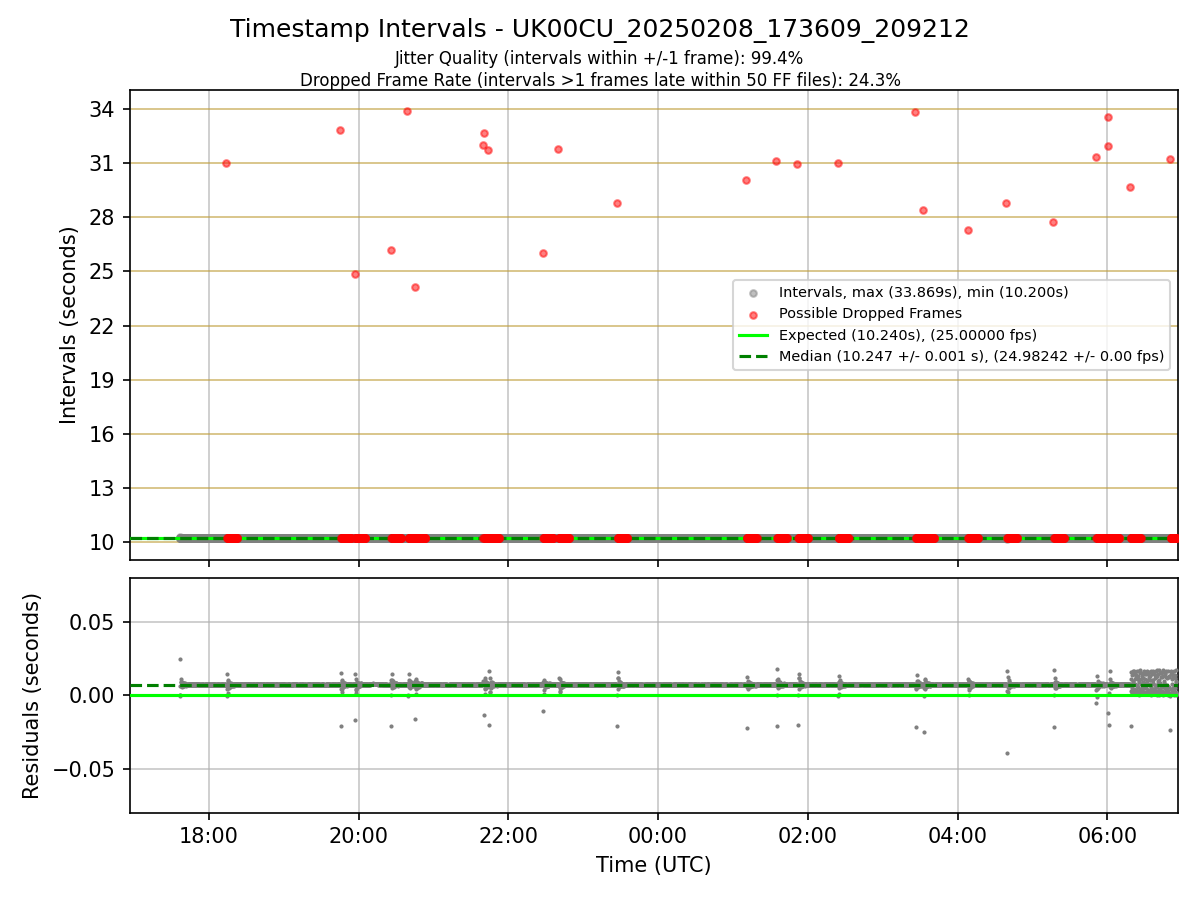Click the 20:00 x-axis tick label
The image size is (1200, 900).
358,835
